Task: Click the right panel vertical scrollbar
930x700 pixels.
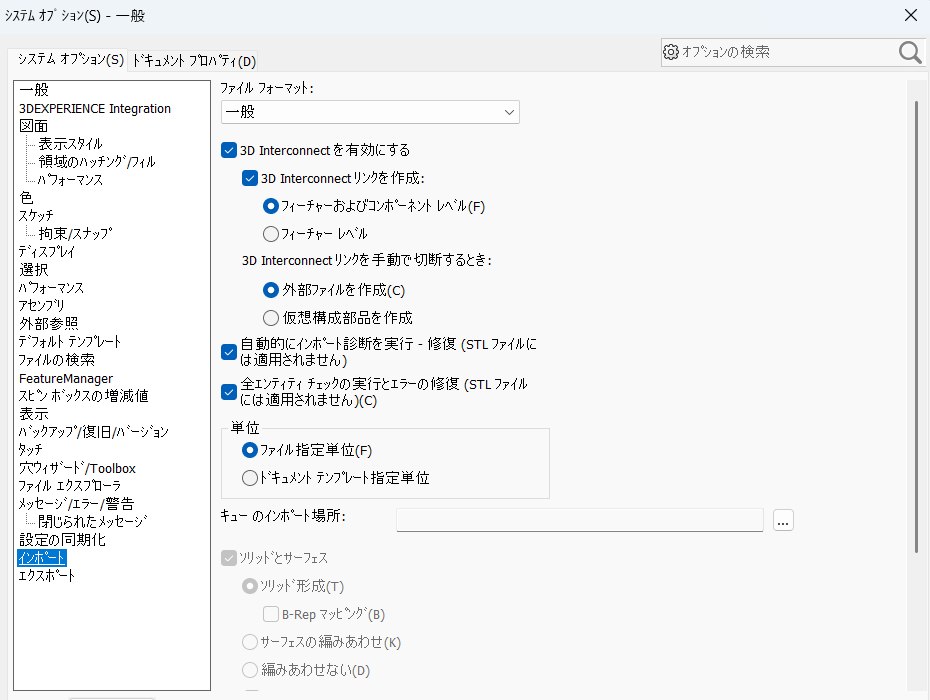Action: pos(916,326)
